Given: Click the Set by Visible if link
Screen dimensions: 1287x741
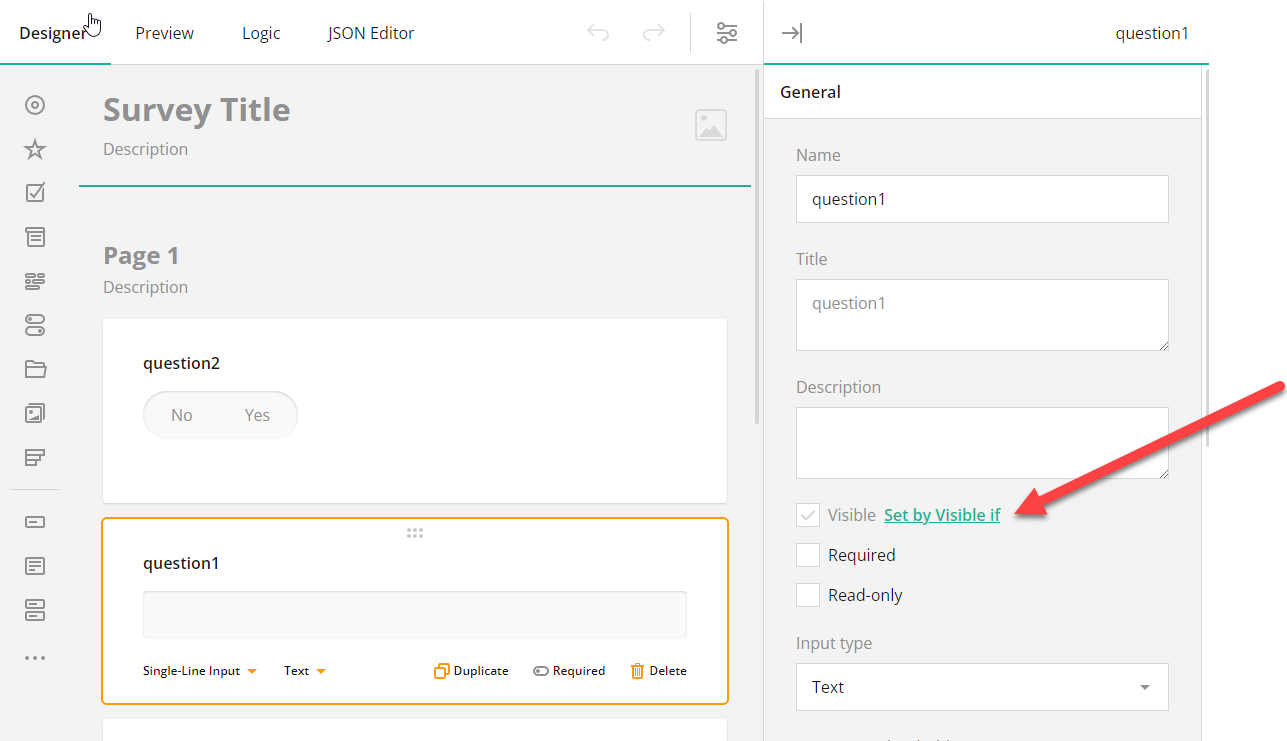Looking at the screenshot, I should click(941, 514).
